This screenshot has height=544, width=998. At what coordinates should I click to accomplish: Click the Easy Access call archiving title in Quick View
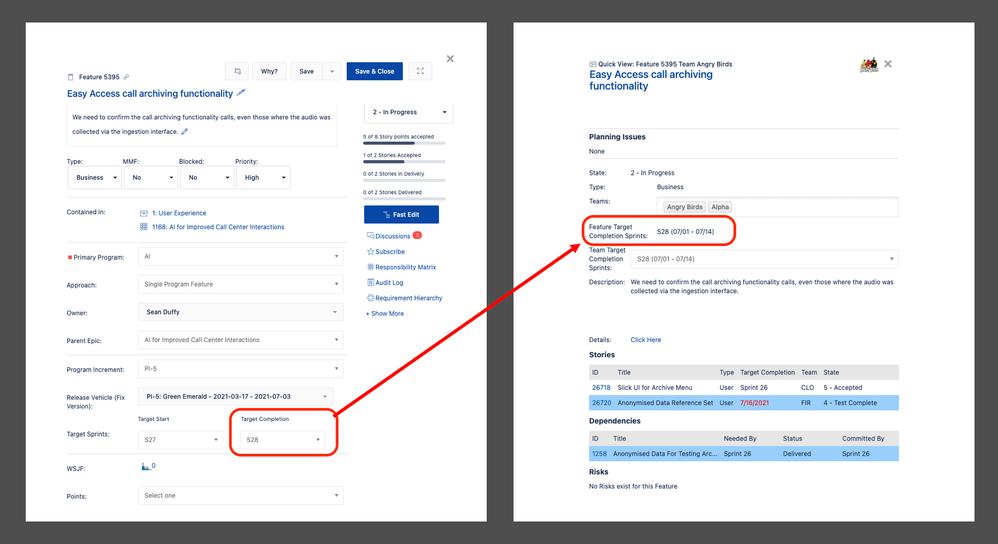[x=650, y=80]
